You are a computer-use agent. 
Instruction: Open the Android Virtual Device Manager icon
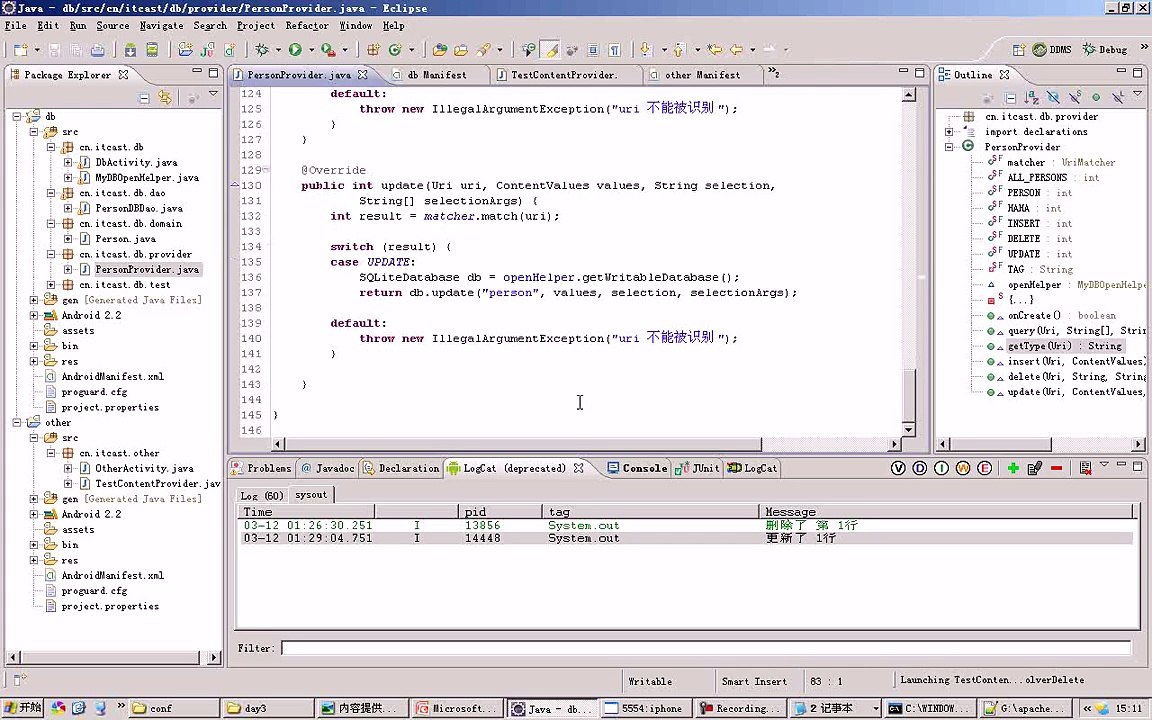coord(152,49)
